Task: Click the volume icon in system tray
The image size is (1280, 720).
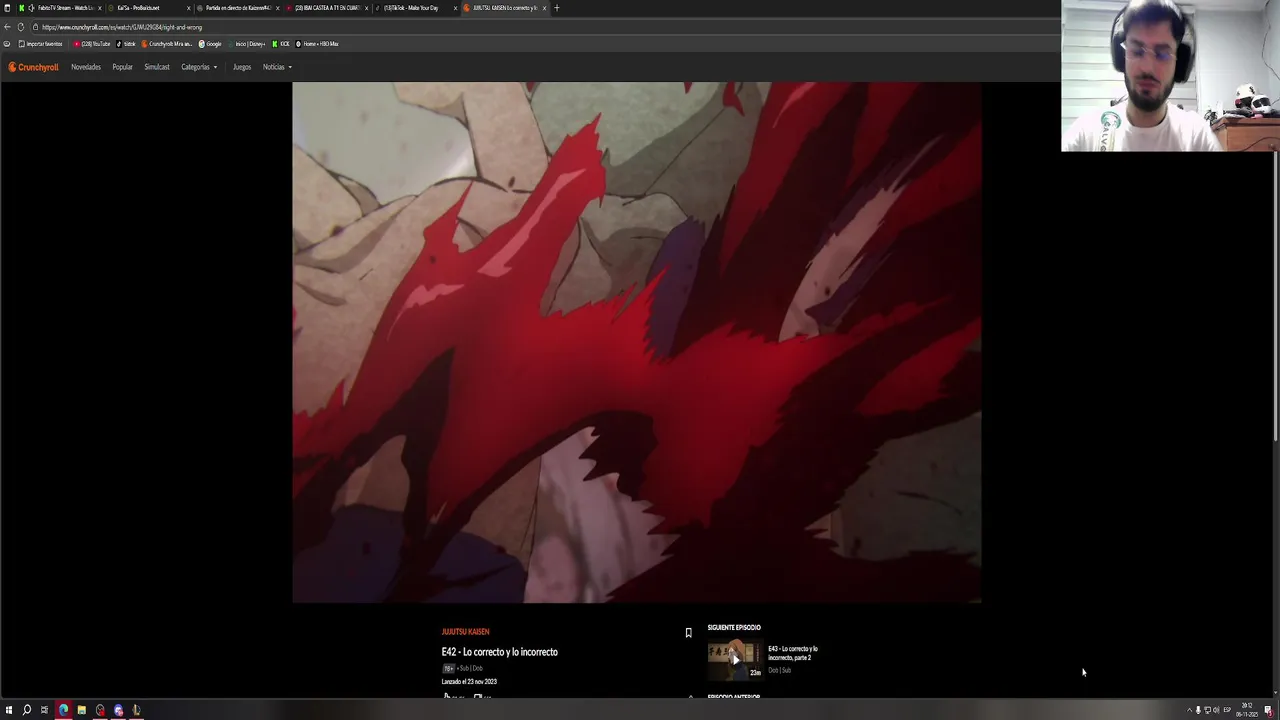Action: (1216, 710)
